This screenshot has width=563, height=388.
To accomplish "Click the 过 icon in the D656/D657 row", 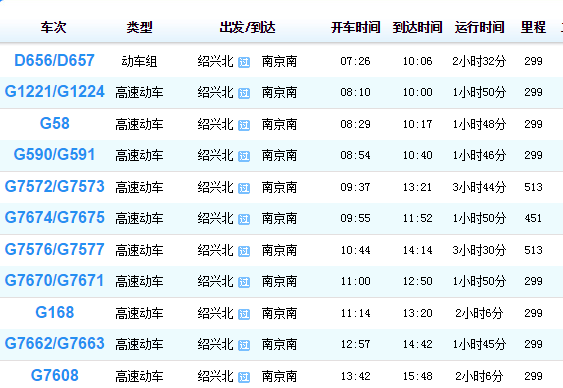I will [x=244, y=62].
